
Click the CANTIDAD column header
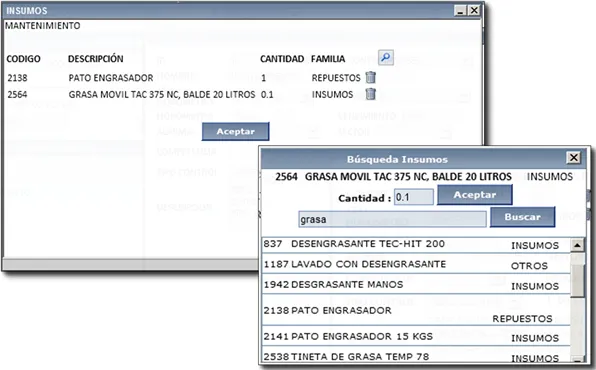tap(282, 59)
